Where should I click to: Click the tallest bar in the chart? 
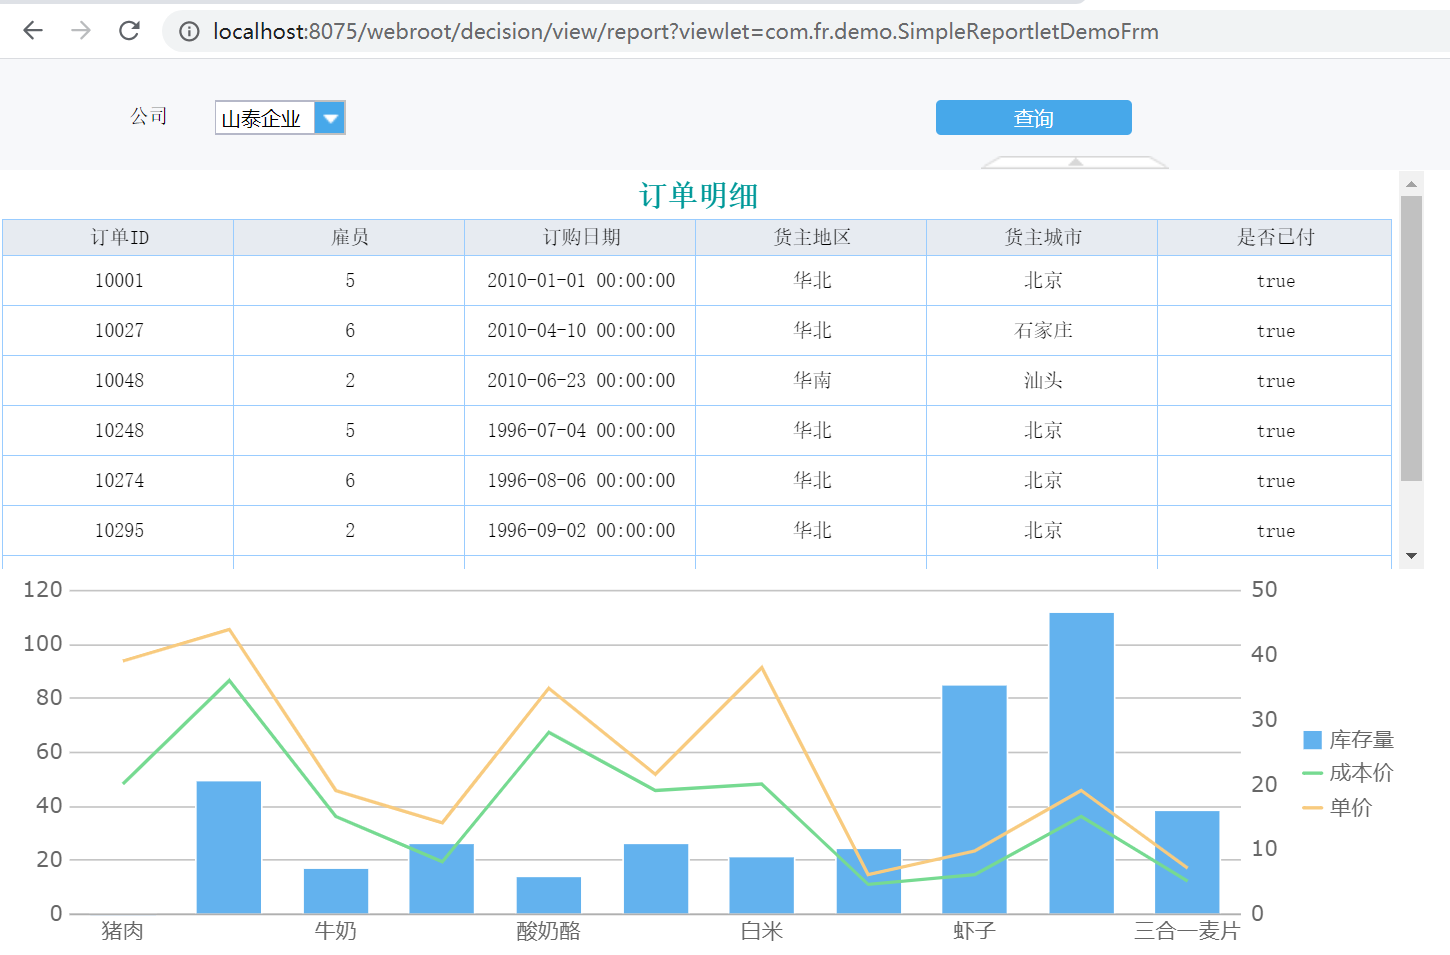1081,762
